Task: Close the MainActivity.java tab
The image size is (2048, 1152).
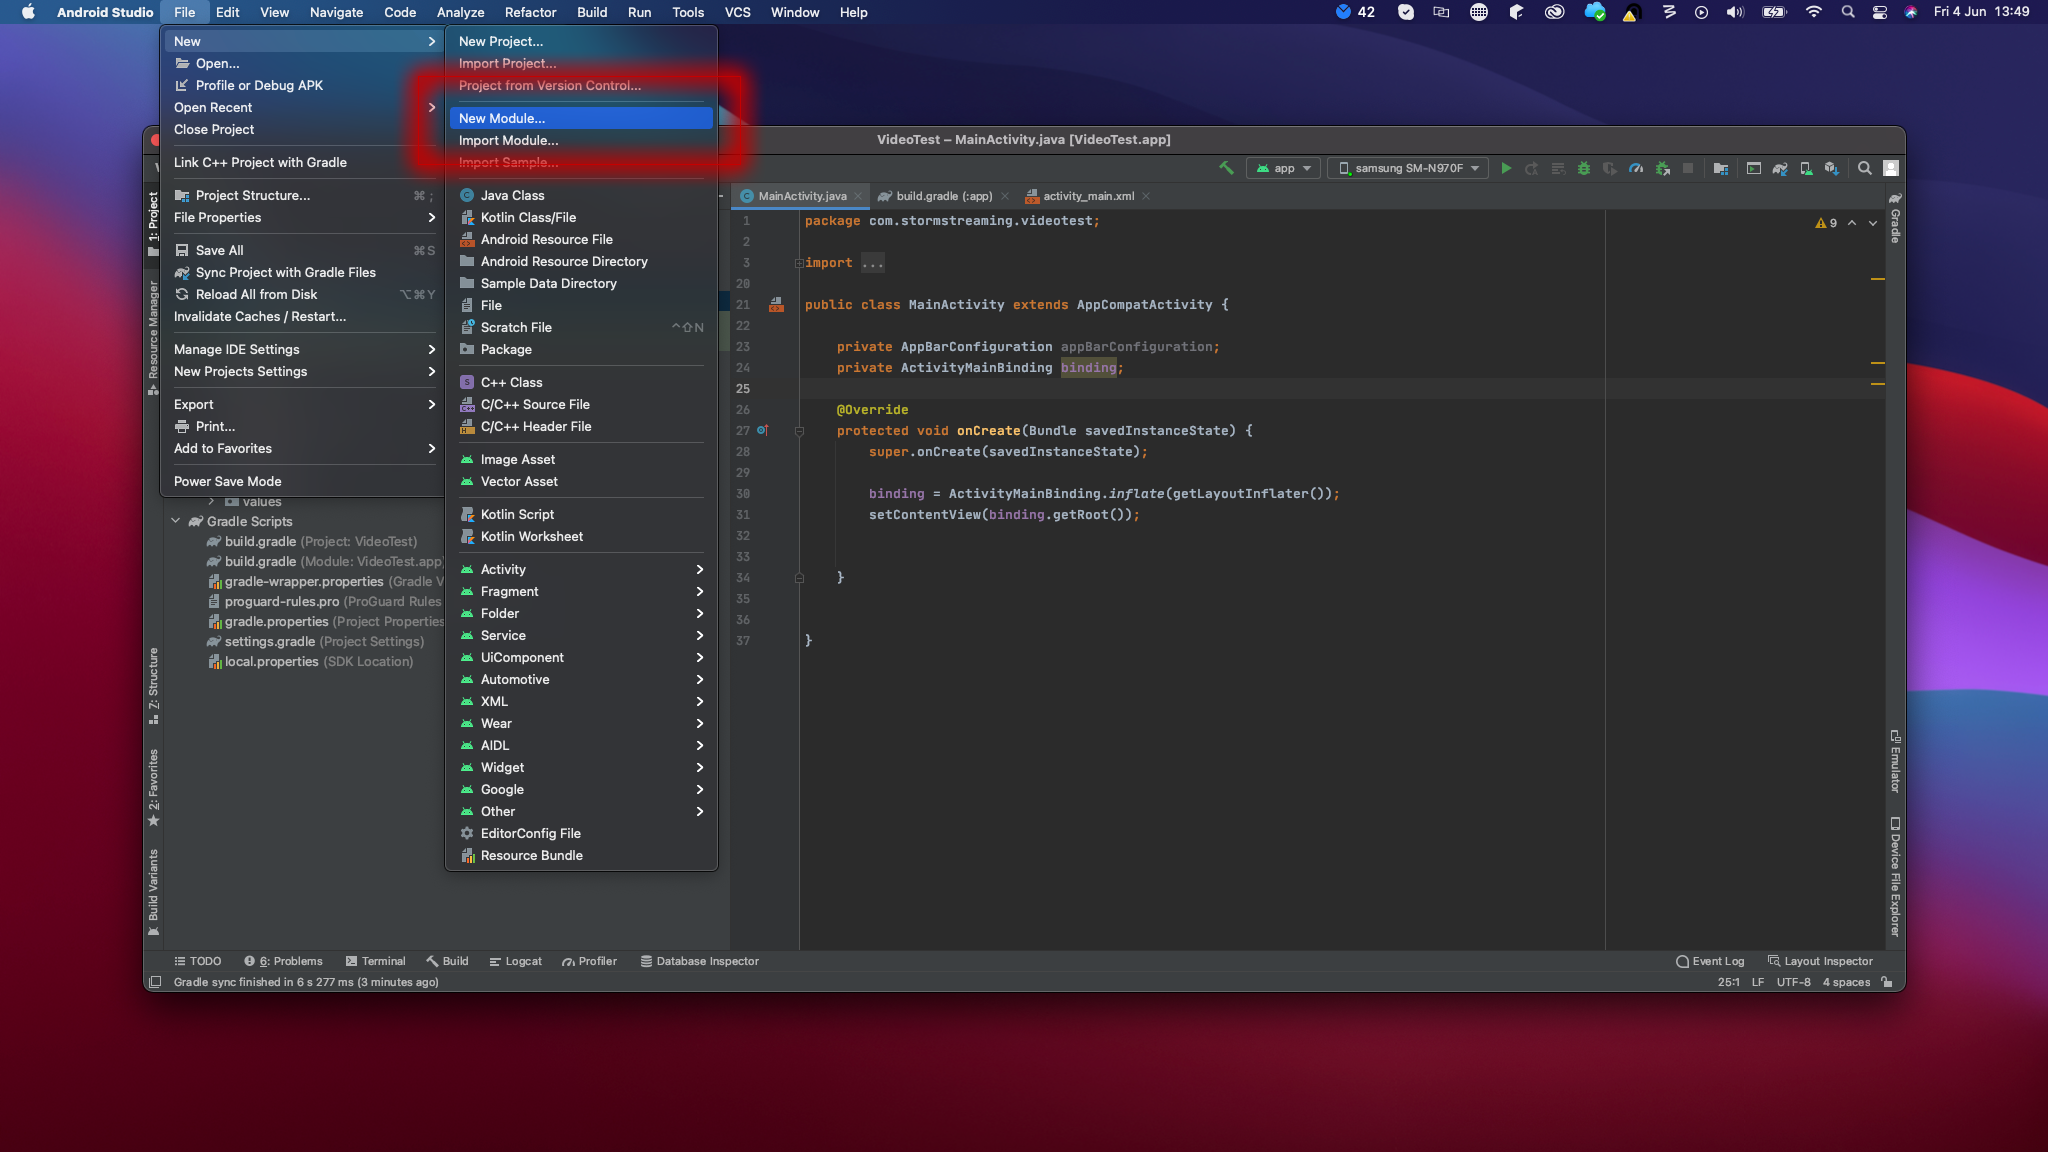Action: coord(857,196)
